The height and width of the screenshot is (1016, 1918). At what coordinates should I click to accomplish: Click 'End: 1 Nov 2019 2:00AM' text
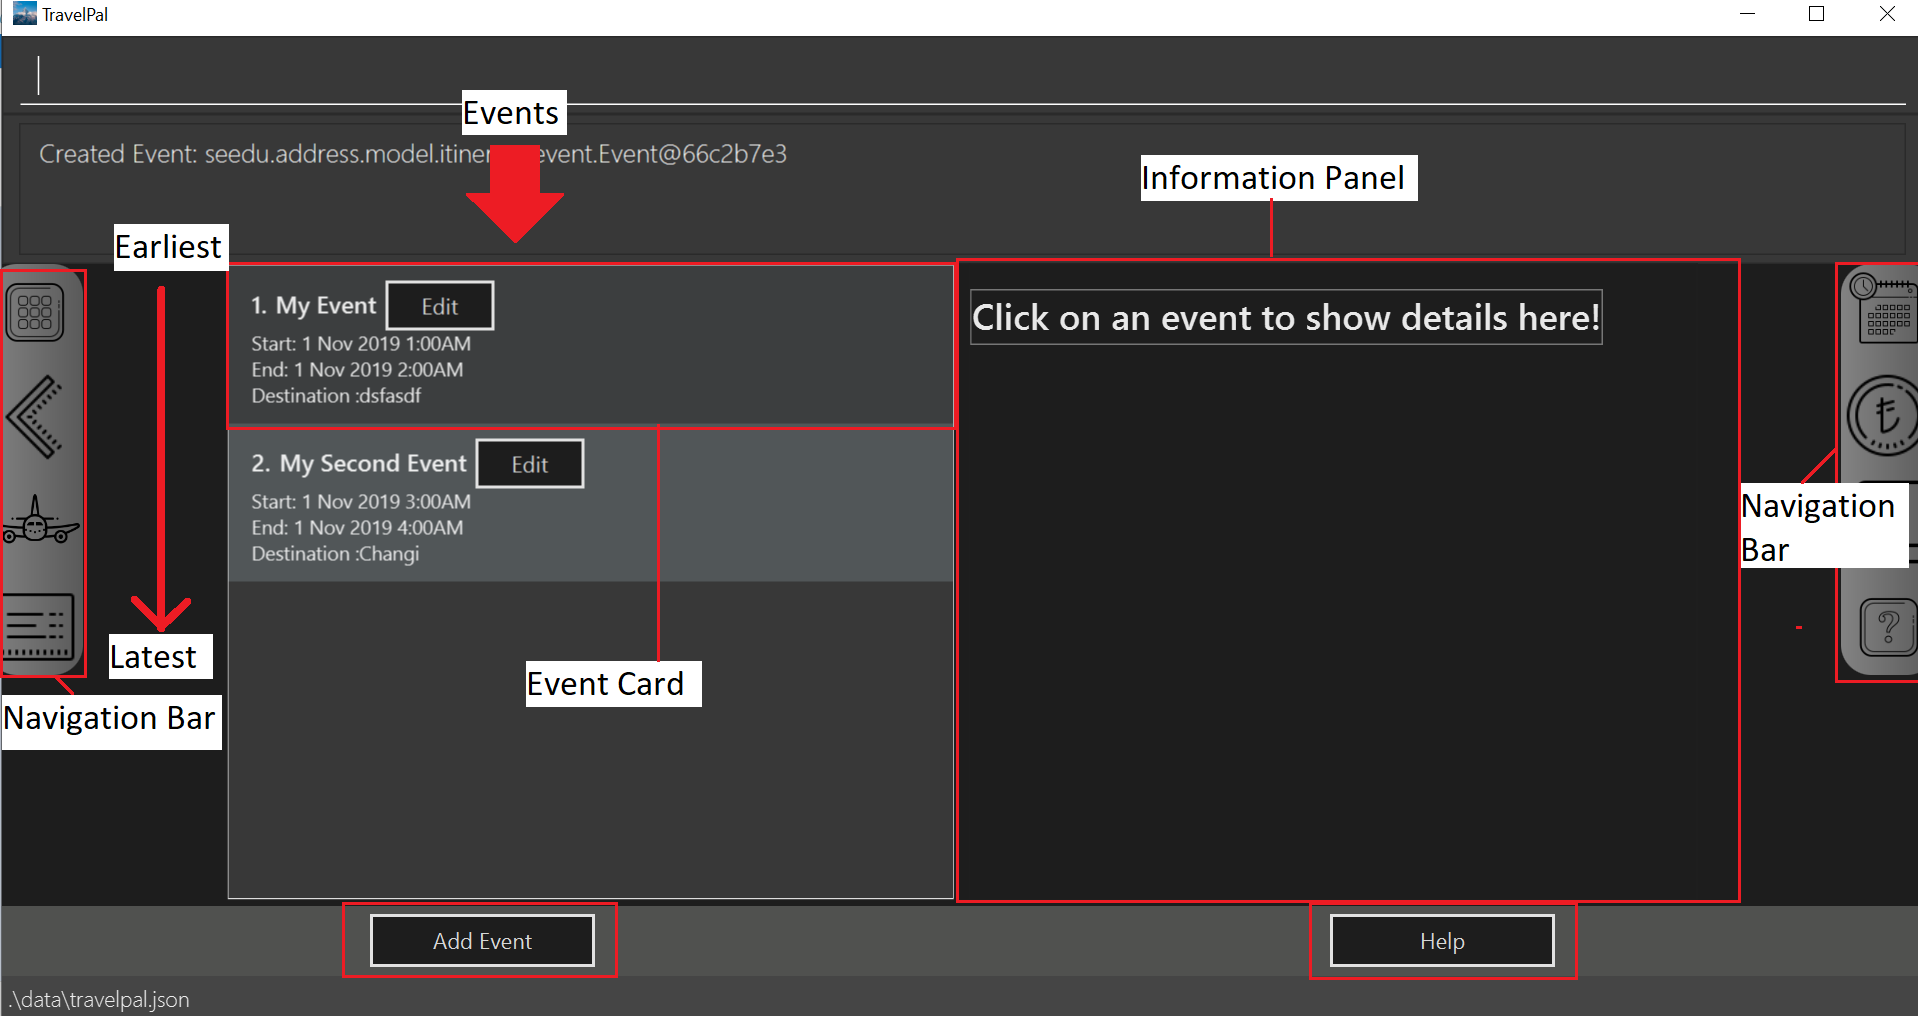[x=357, y=370]
